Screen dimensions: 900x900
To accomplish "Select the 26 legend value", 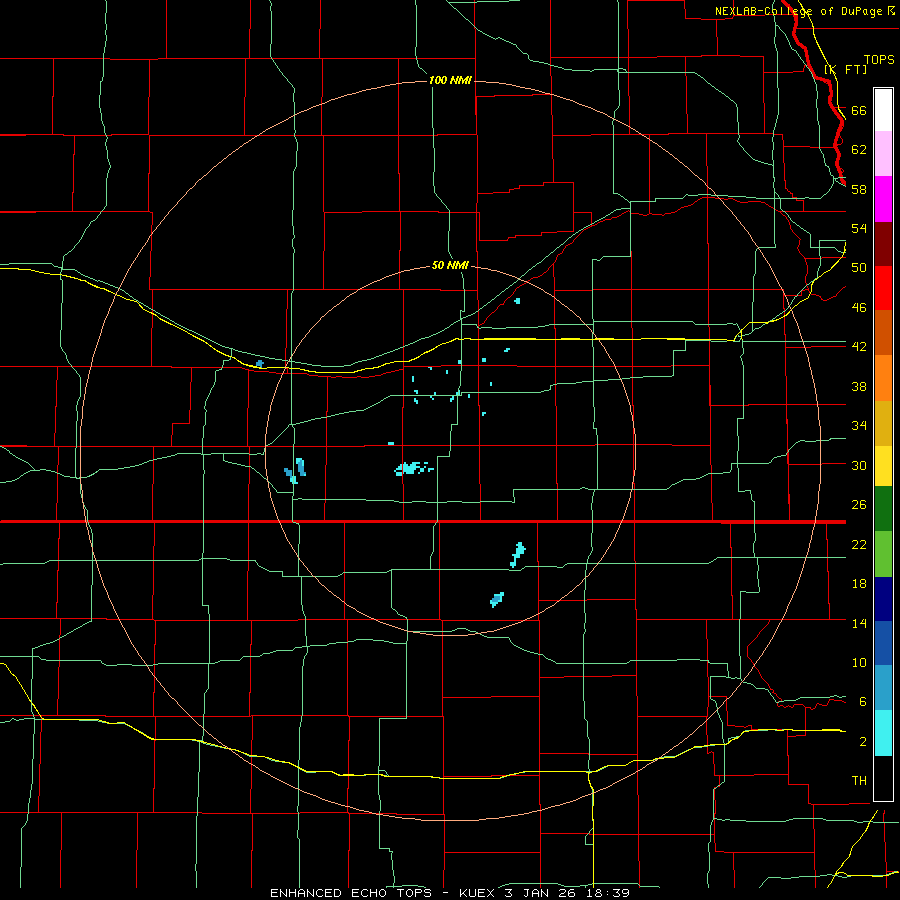I will (859, 505).
